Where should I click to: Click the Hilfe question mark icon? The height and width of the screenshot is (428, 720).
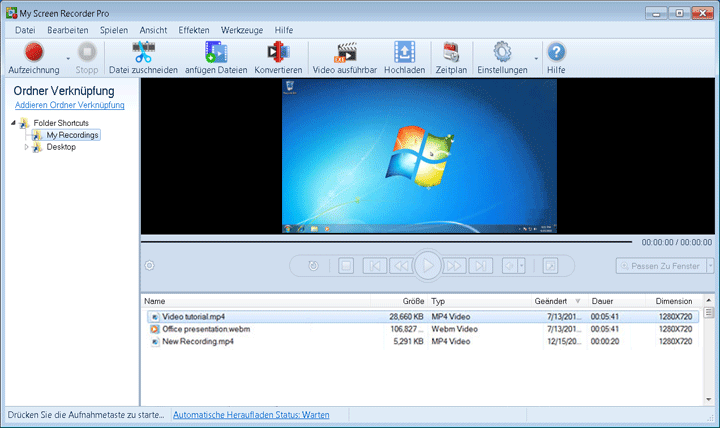click(x=556, y=53)
